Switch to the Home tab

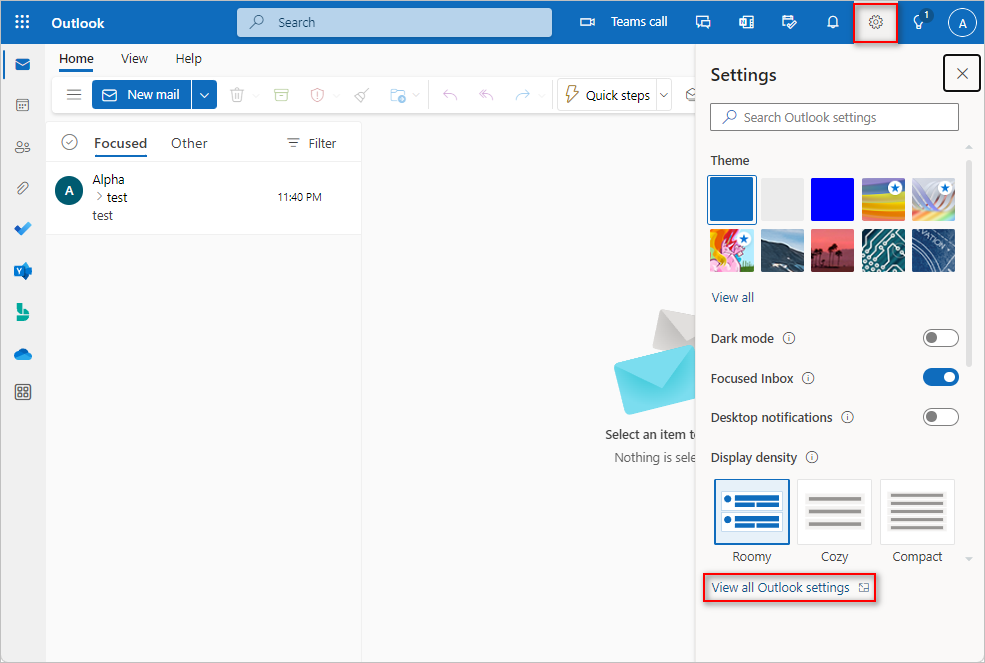pyautogui.click(x=76, y=58)
